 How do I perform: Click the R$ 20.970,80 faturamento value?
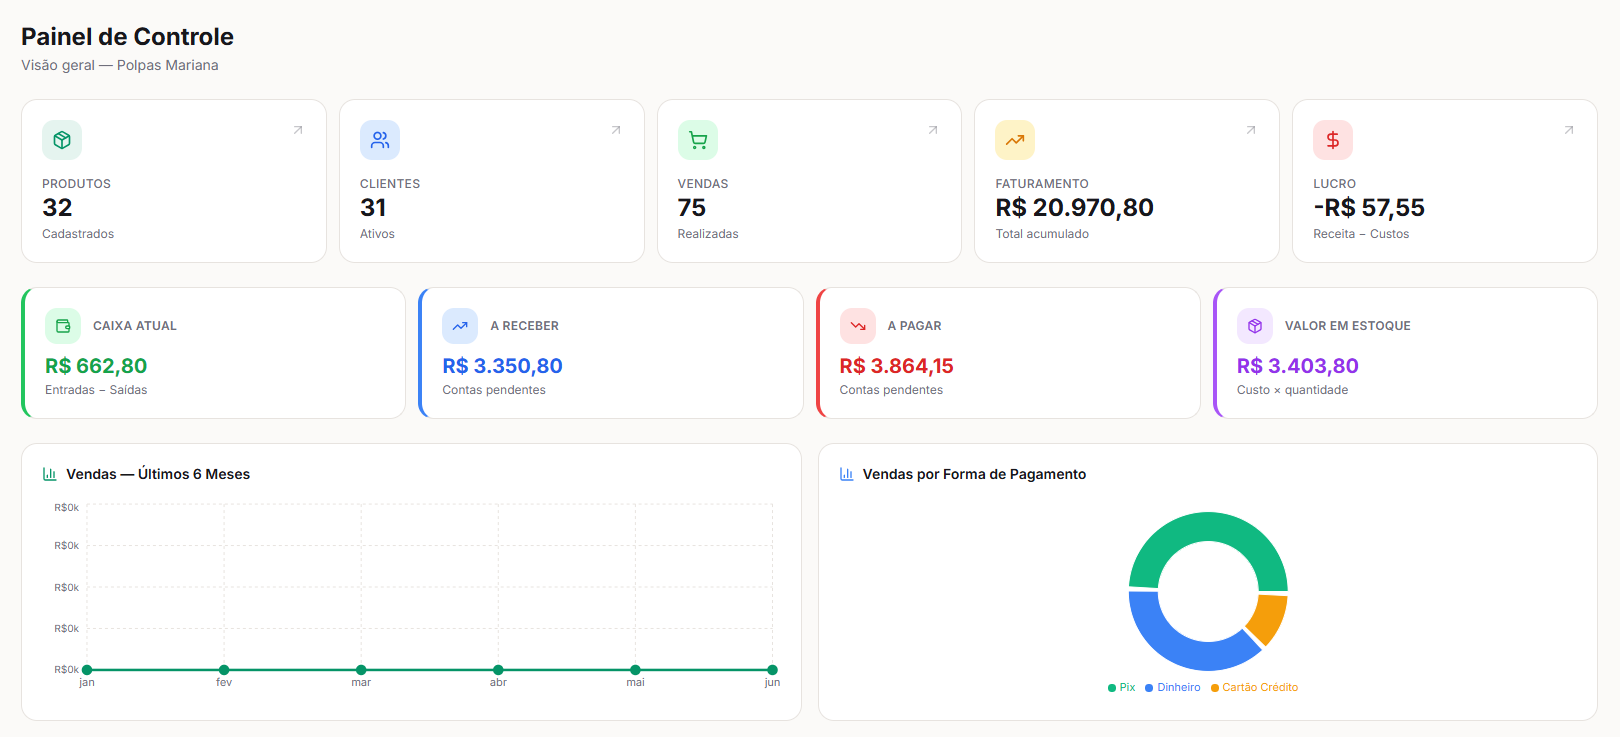[1074, 208]
